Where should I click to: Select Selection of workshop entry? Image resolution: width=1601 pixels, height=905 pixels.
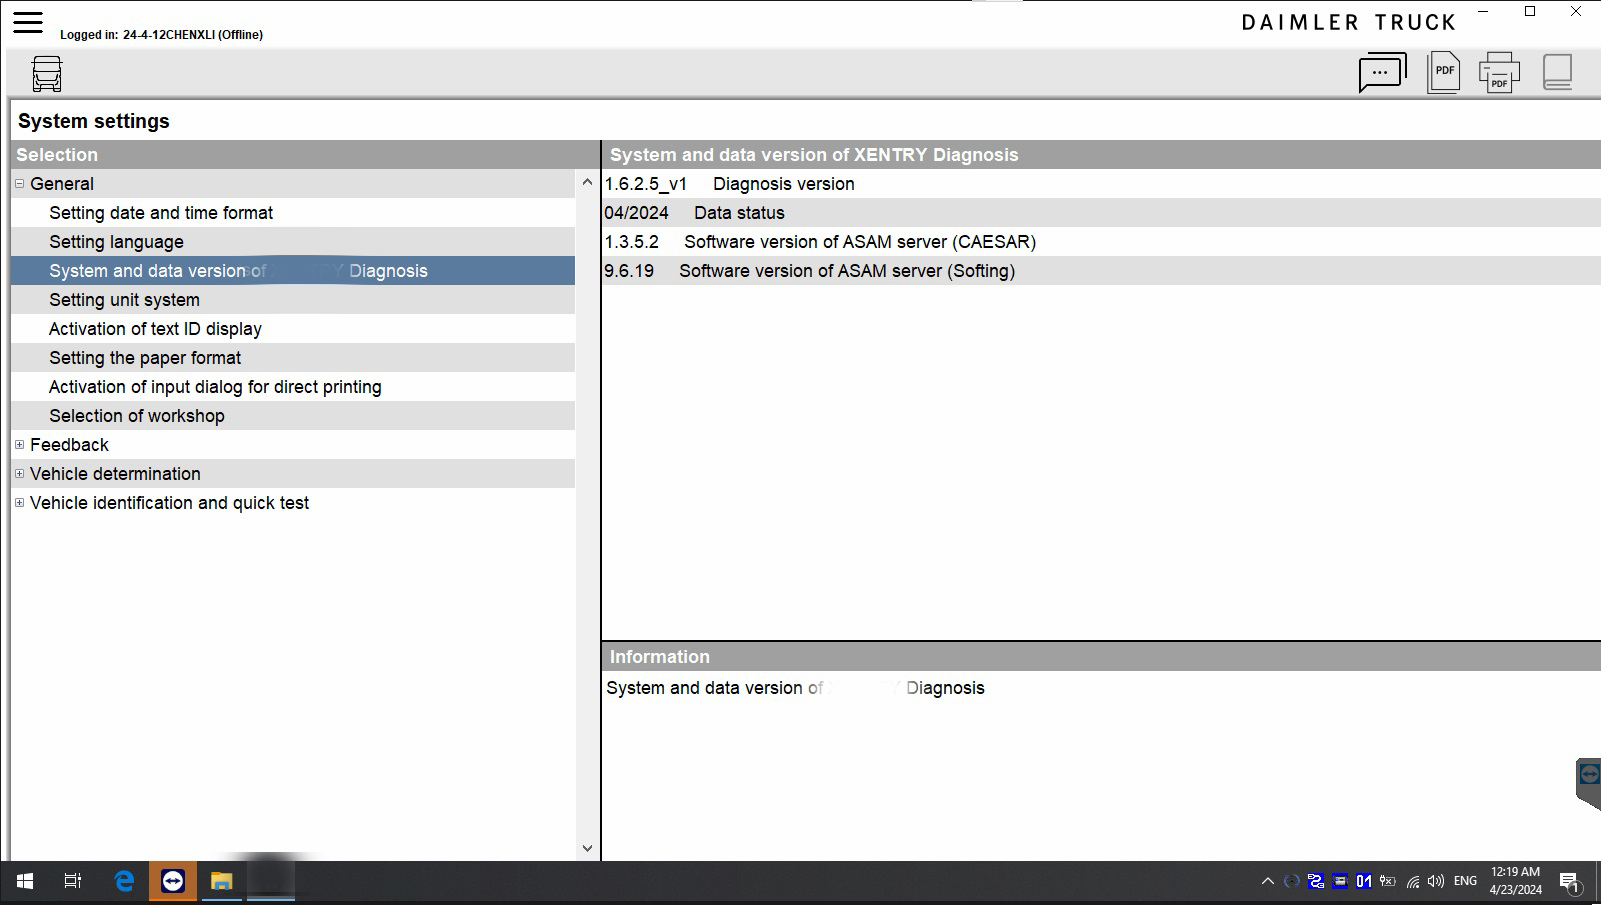[x=293, y=416]
